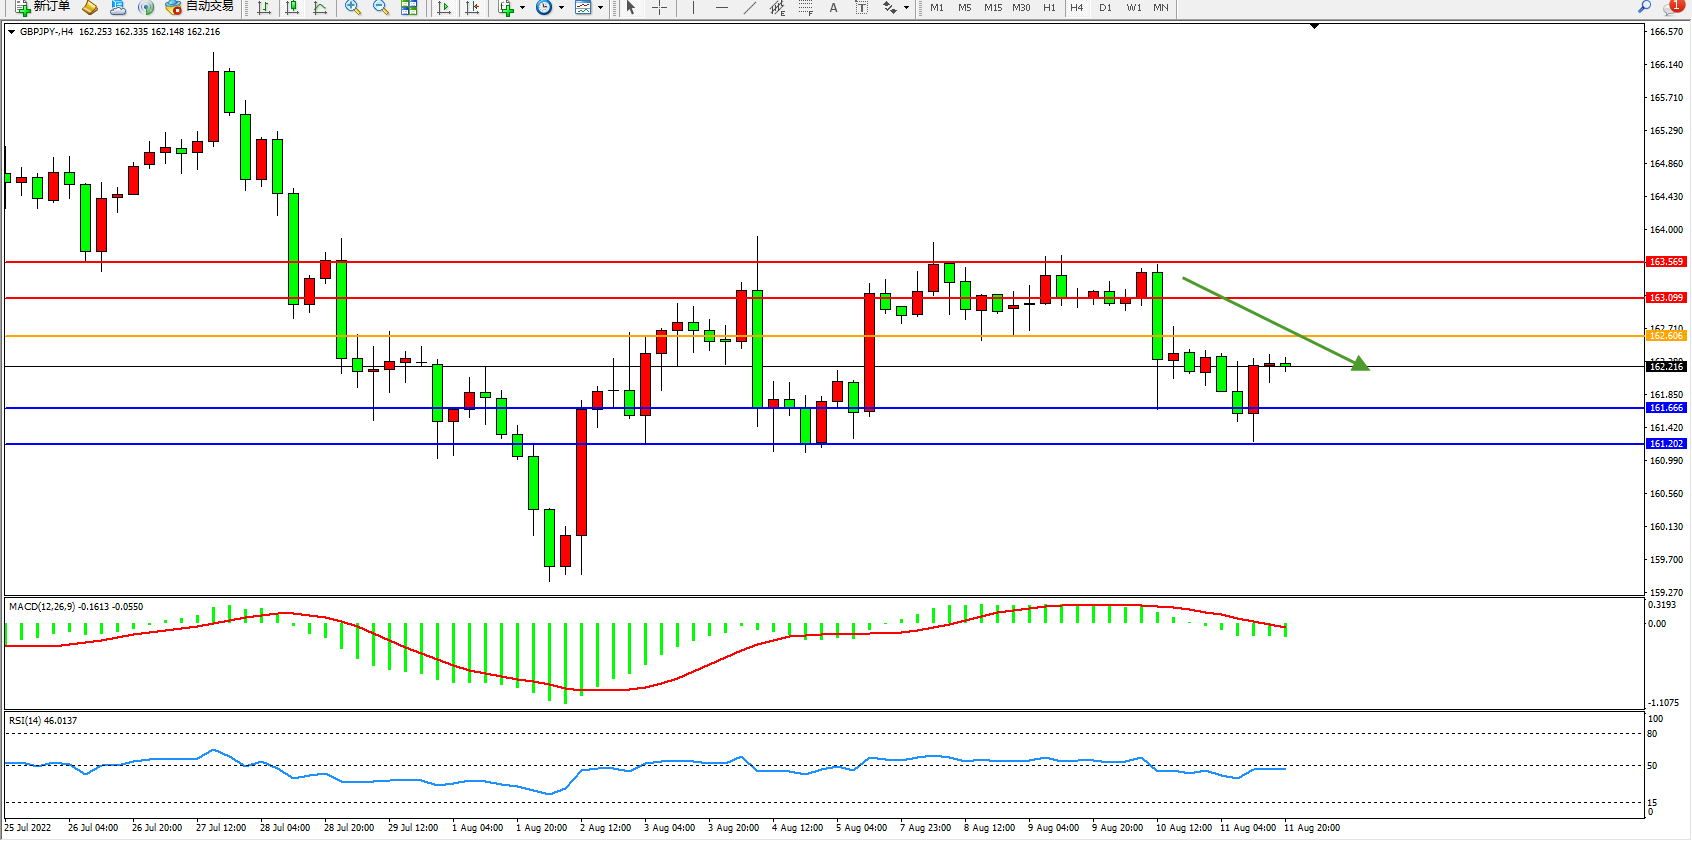Switch chart to candlestick mode
Image resolution: width=1692 pixels, height=841 pixels.
[292, 8]
